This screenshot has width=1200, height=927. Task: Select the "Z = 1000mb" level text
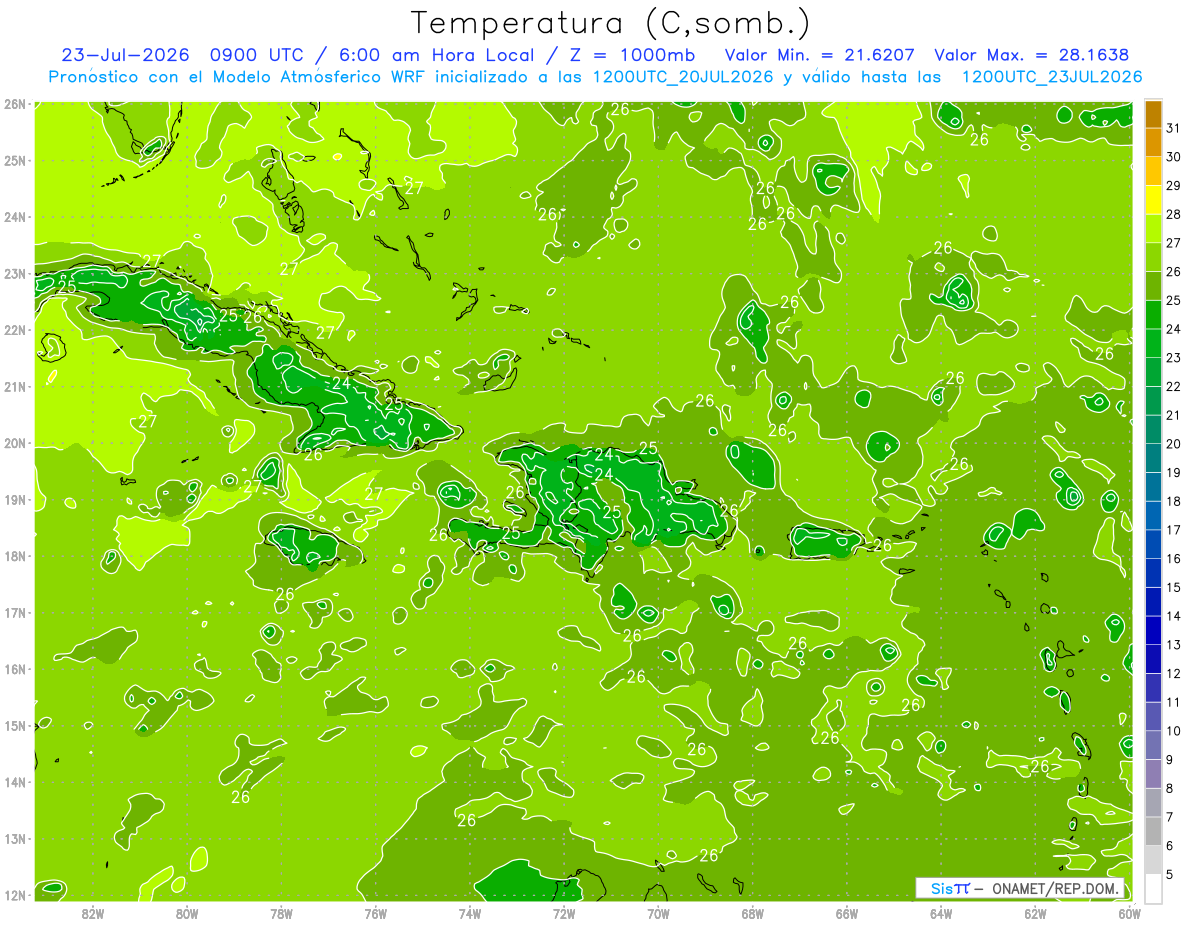(x=631, y=55)
